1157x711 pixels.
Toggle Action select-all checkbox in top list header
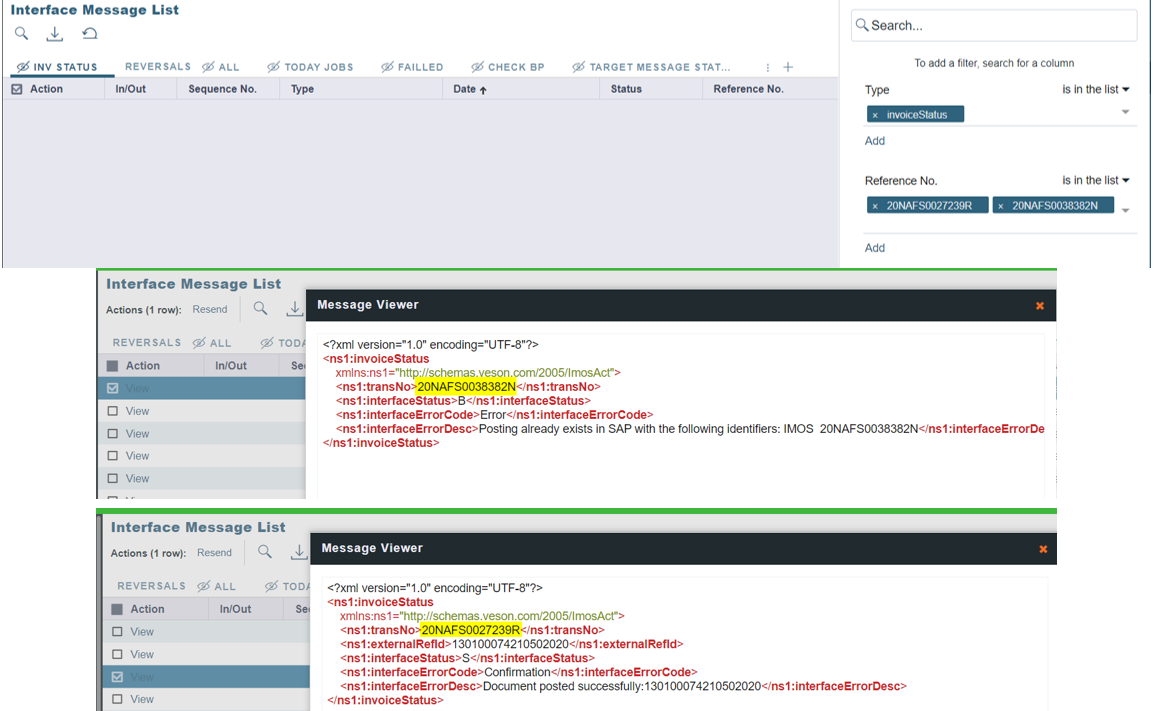click(x=17, y=89)
